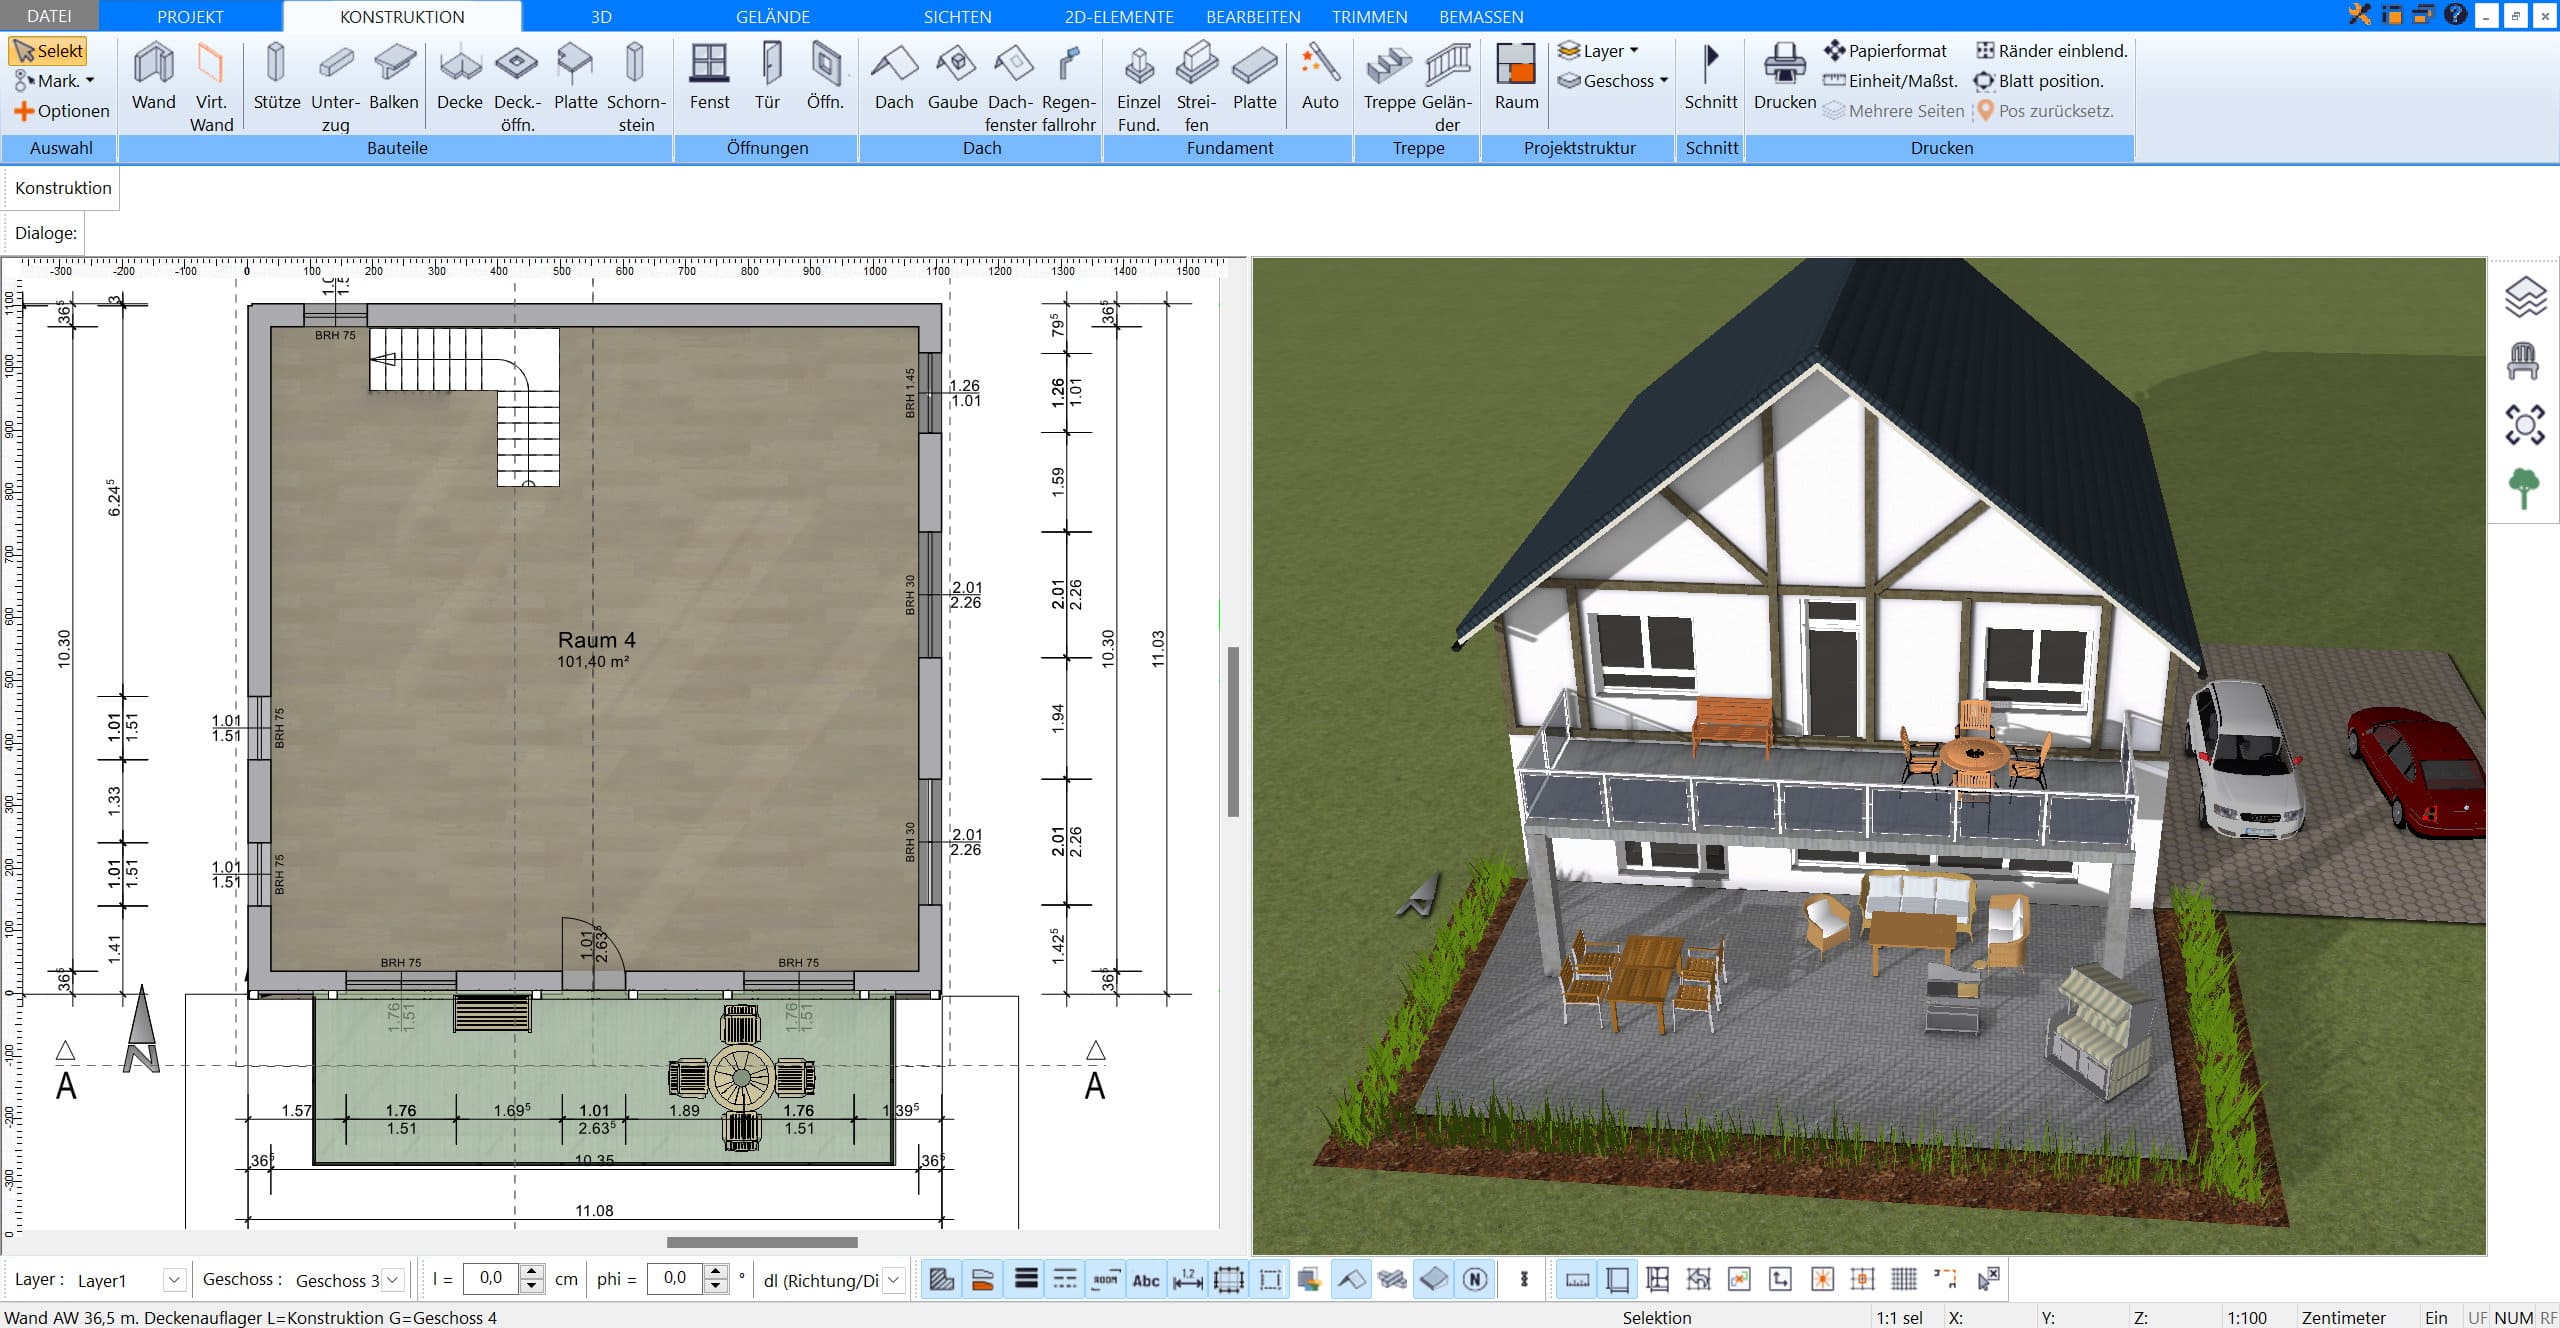Toggle the 1,2 dimension display button
Viewport: 2560px width, 1328px height.
(x=1187, y=1279)
